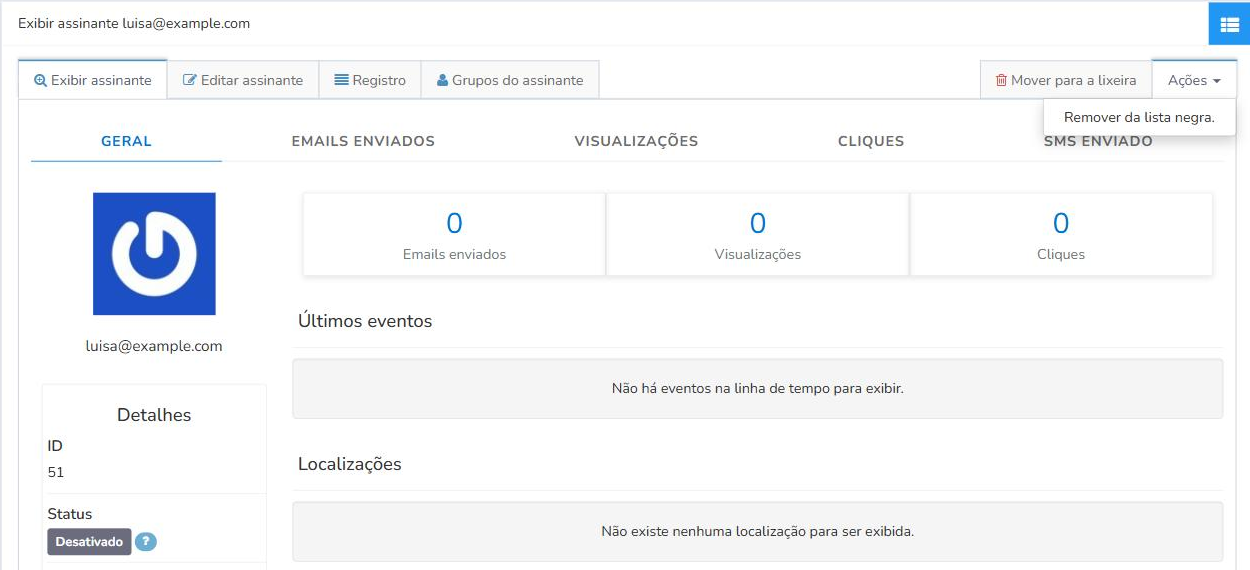Select the GERAL sub-tab
The image size is (1250, 570).
126,141
